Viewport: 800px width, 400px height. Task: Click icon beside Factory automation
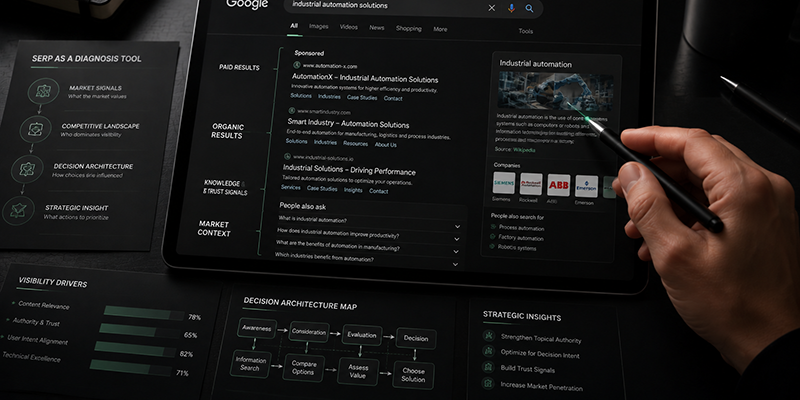point(492,237)
